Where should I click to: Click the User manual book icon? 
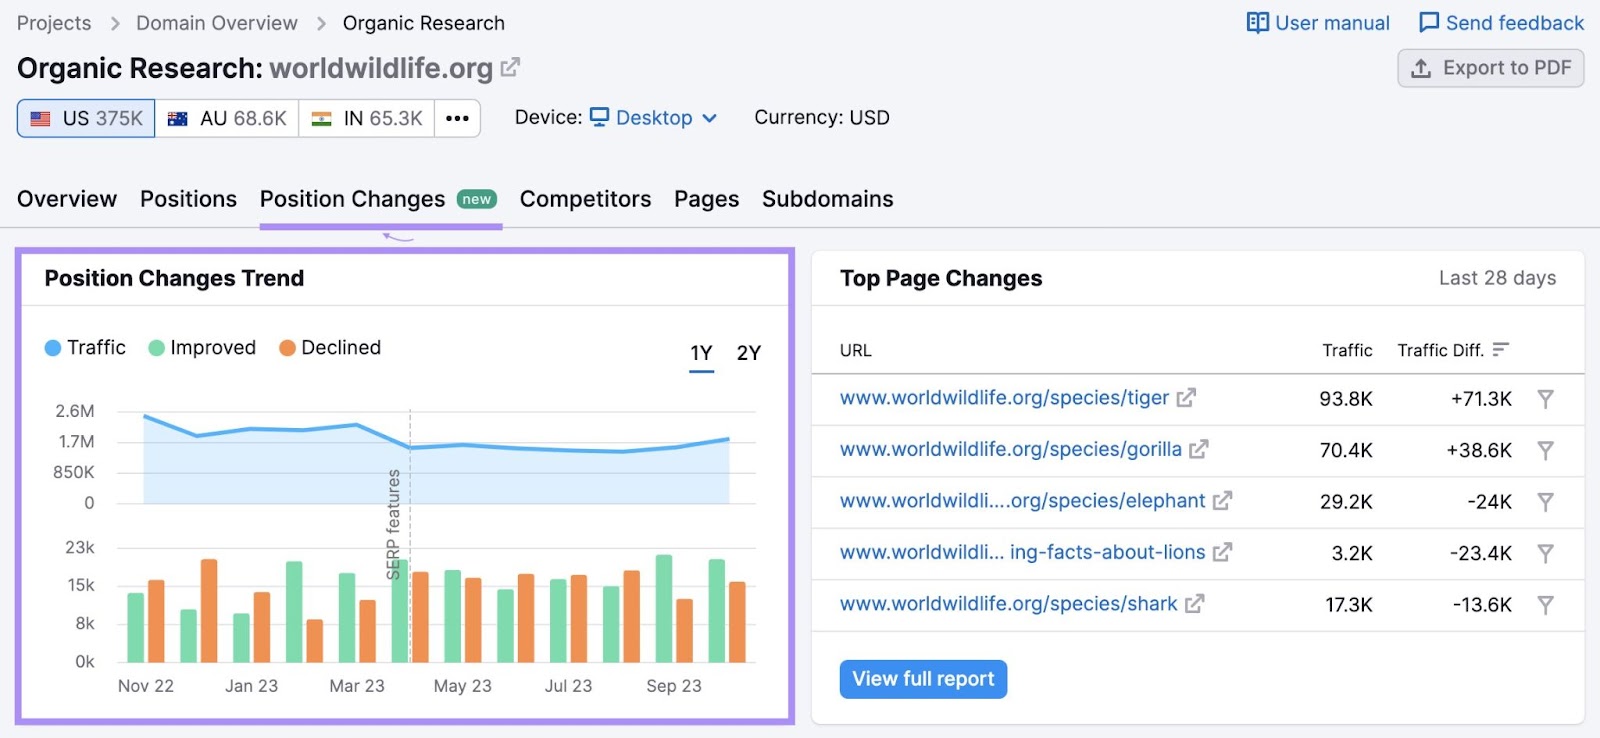coord(1257,22)
